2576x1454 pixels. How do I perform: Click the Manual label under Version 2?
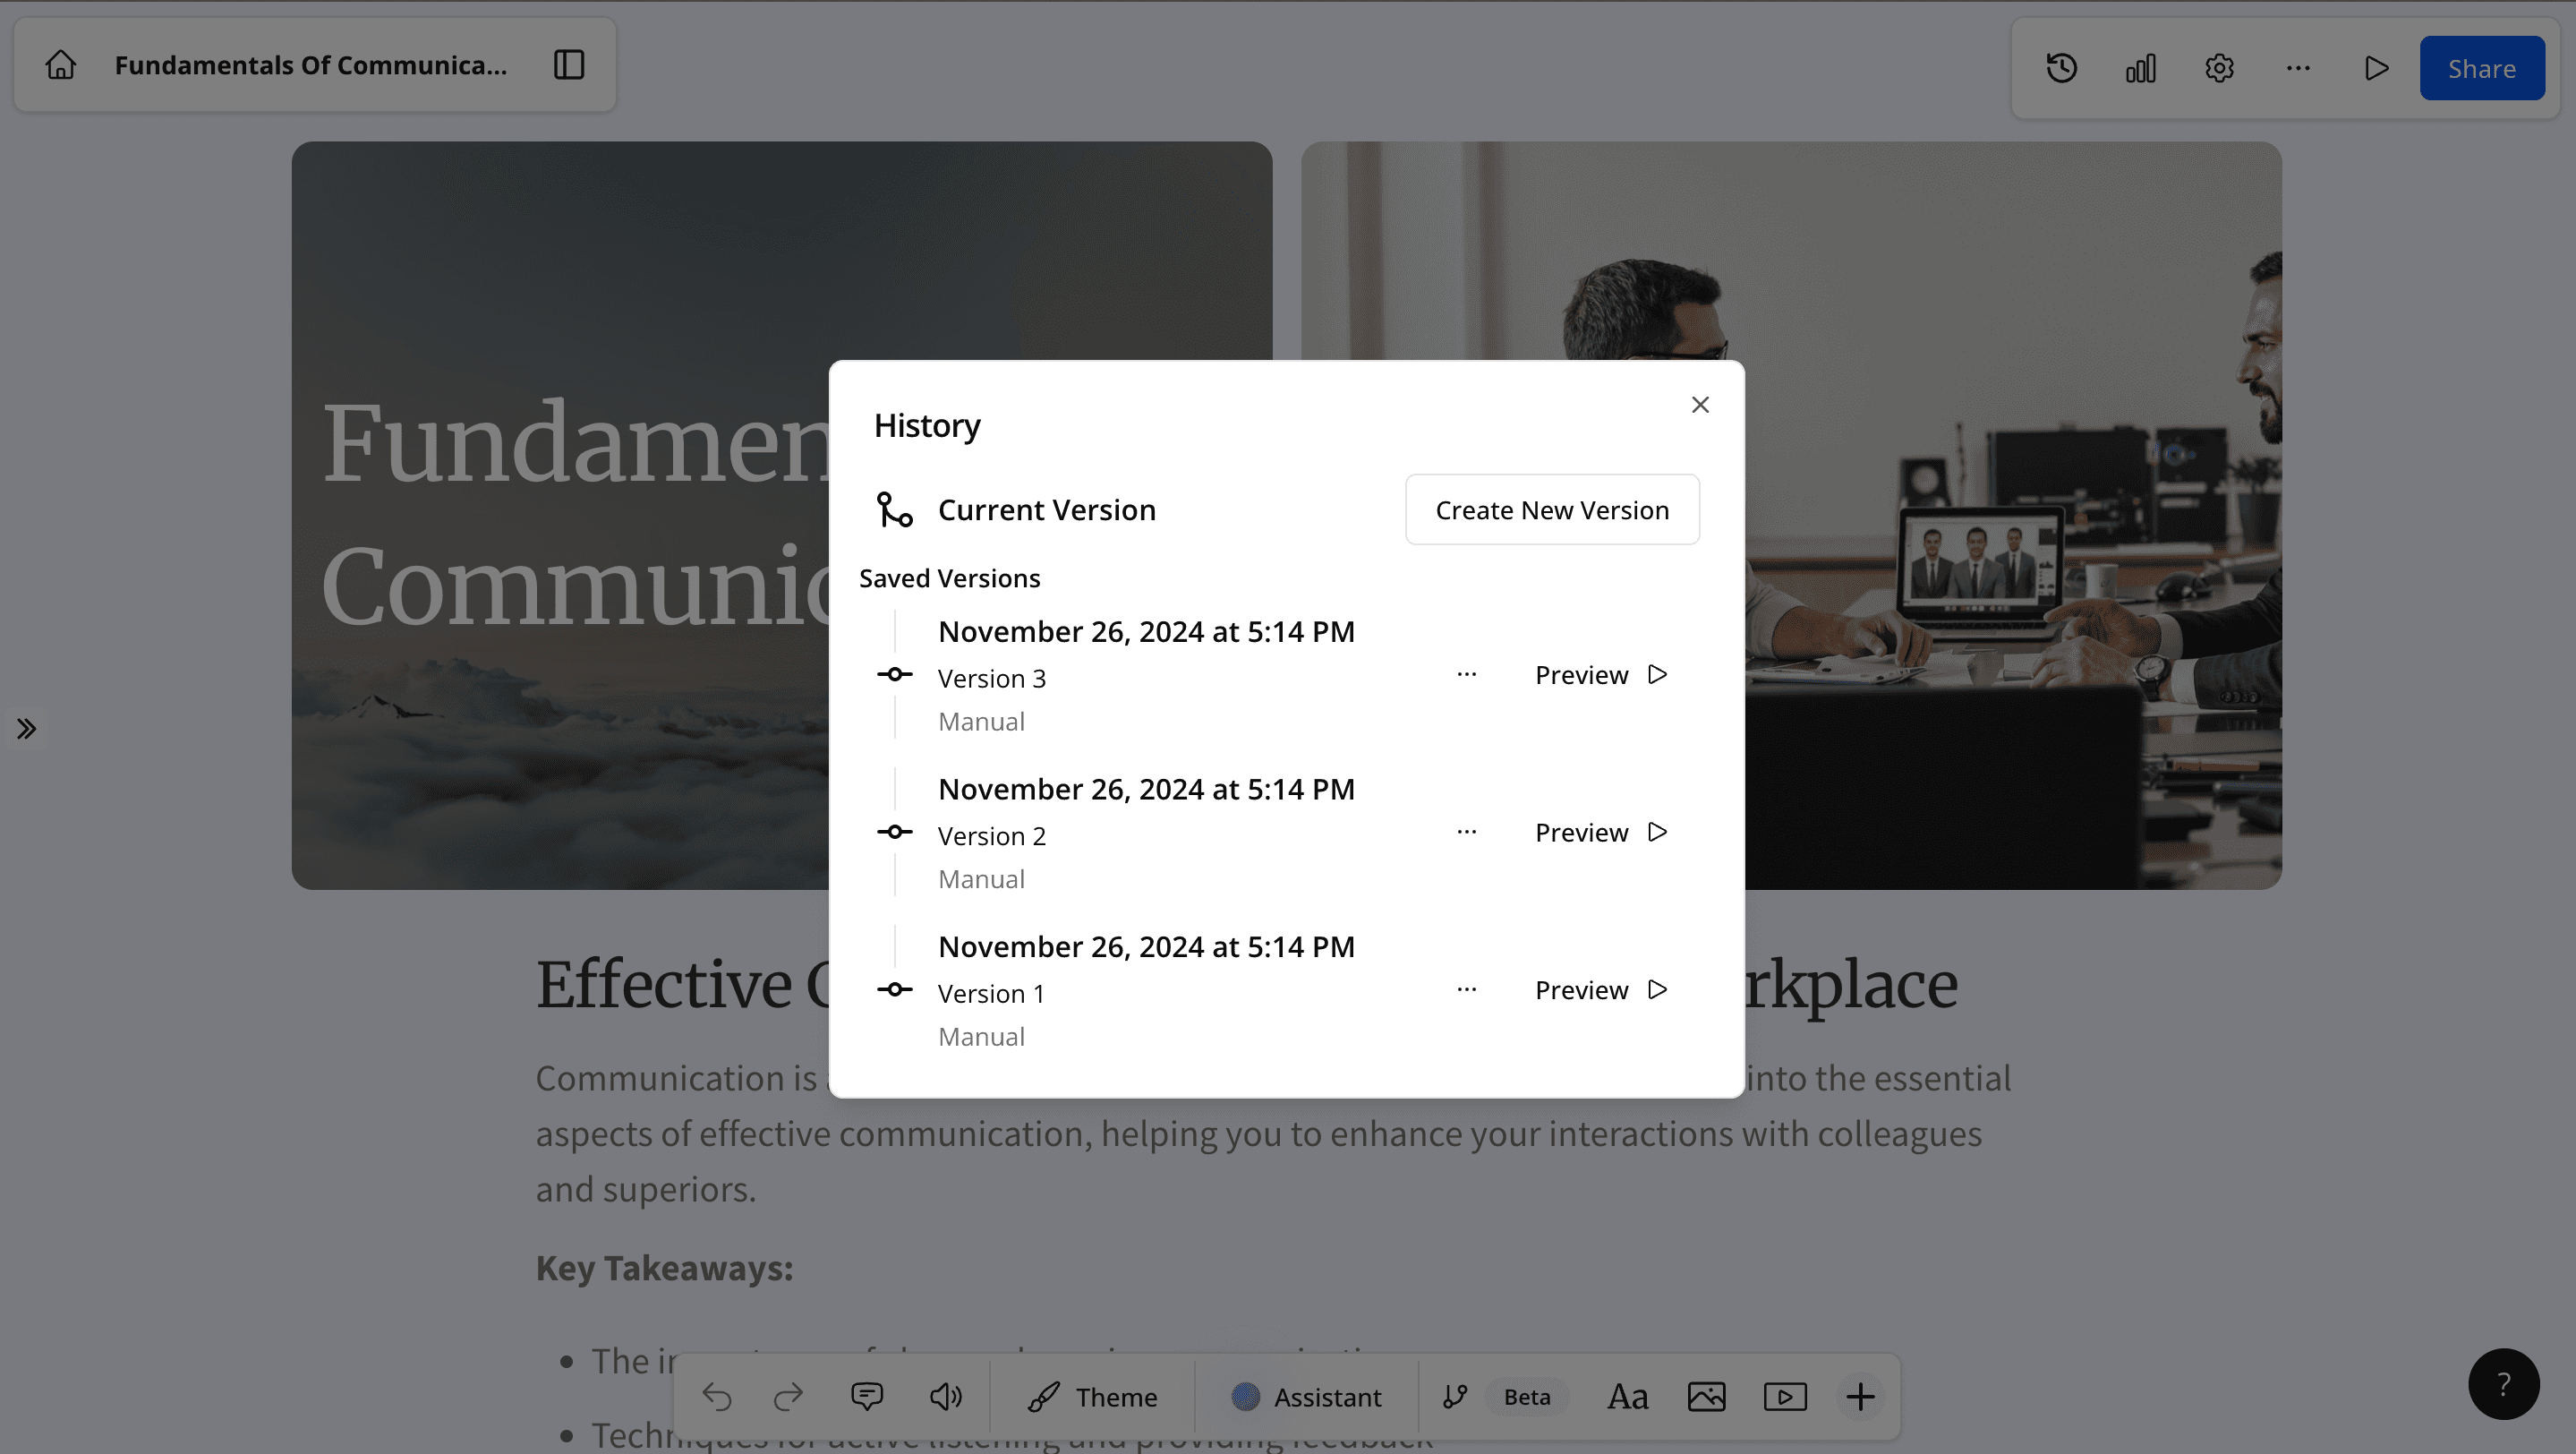(981, 879)
